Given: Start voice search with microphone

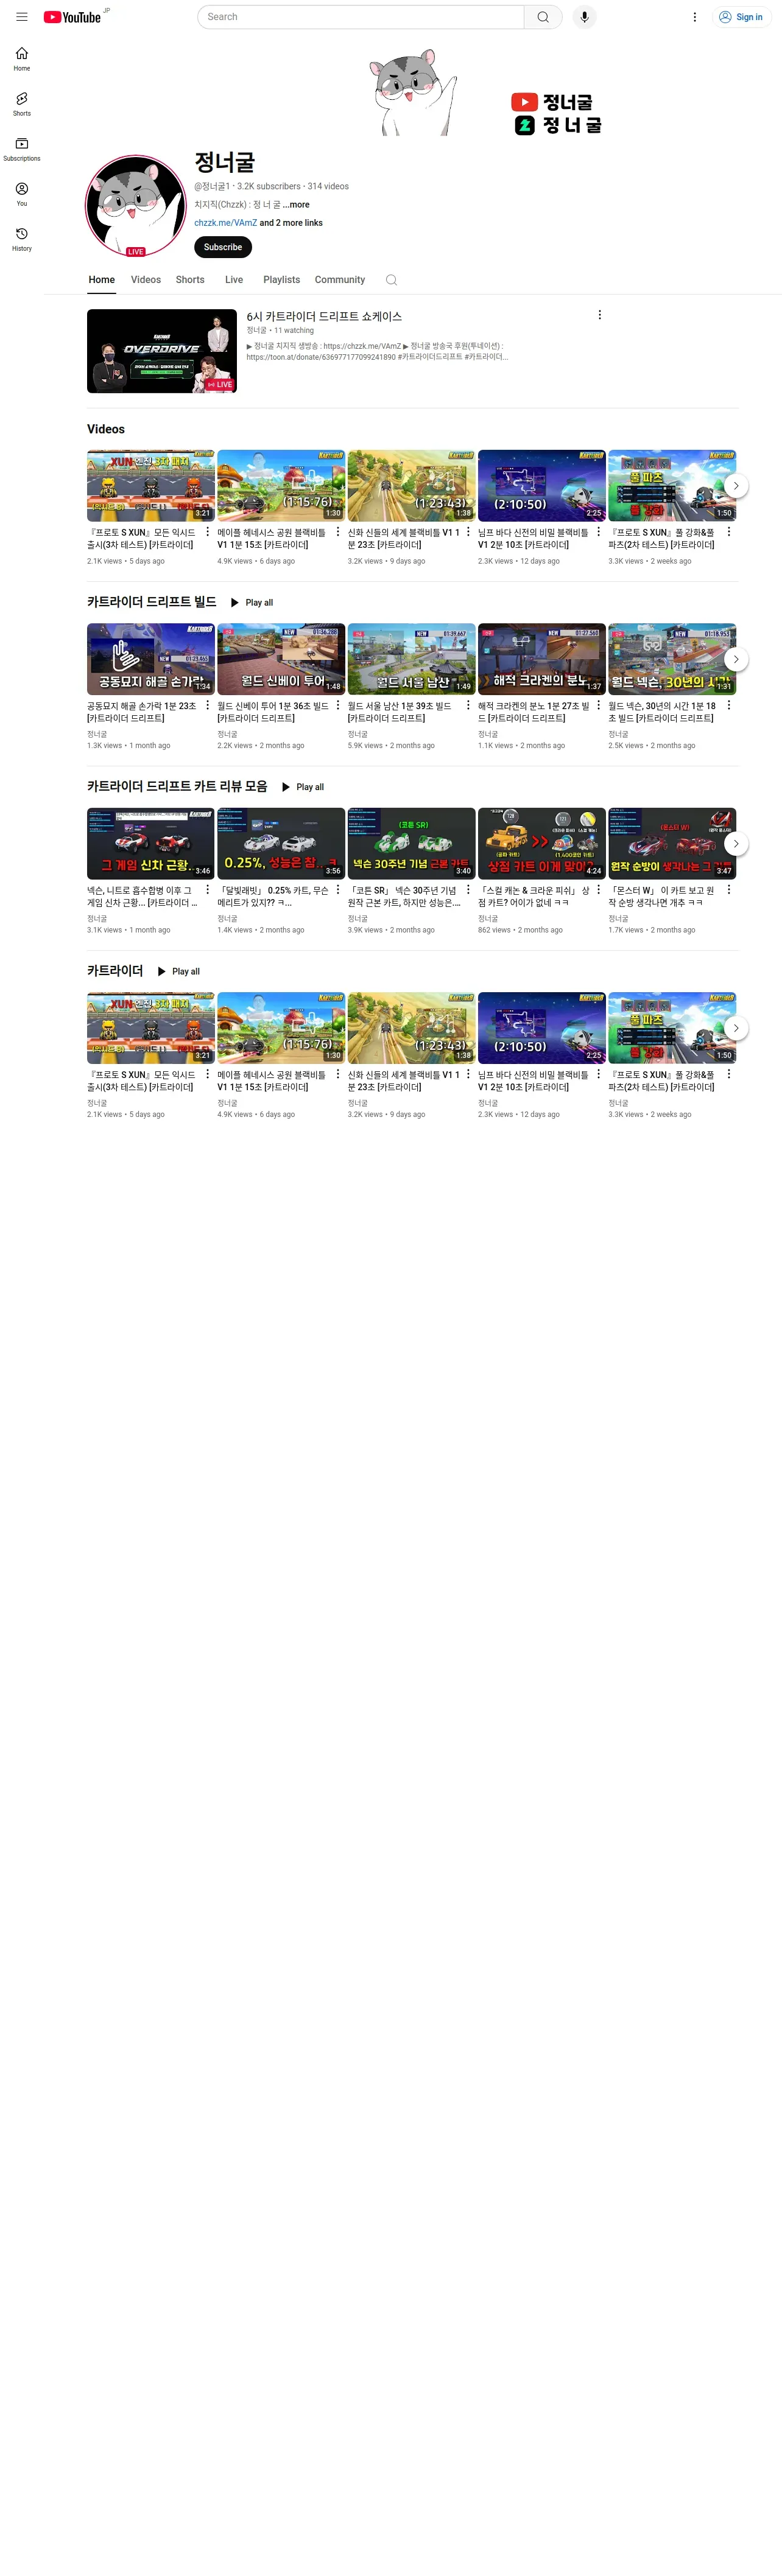Looking at the screenshot, I should (x=584, y=17).
